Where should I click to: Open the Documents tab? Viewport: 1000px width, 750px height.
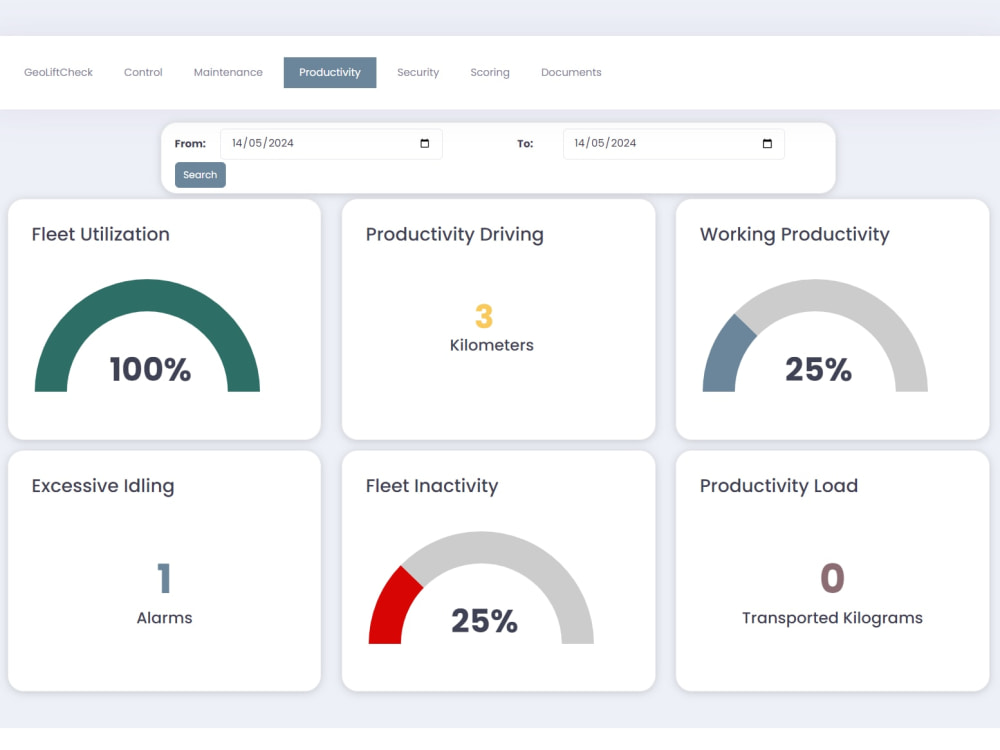[x=571, y=72]
